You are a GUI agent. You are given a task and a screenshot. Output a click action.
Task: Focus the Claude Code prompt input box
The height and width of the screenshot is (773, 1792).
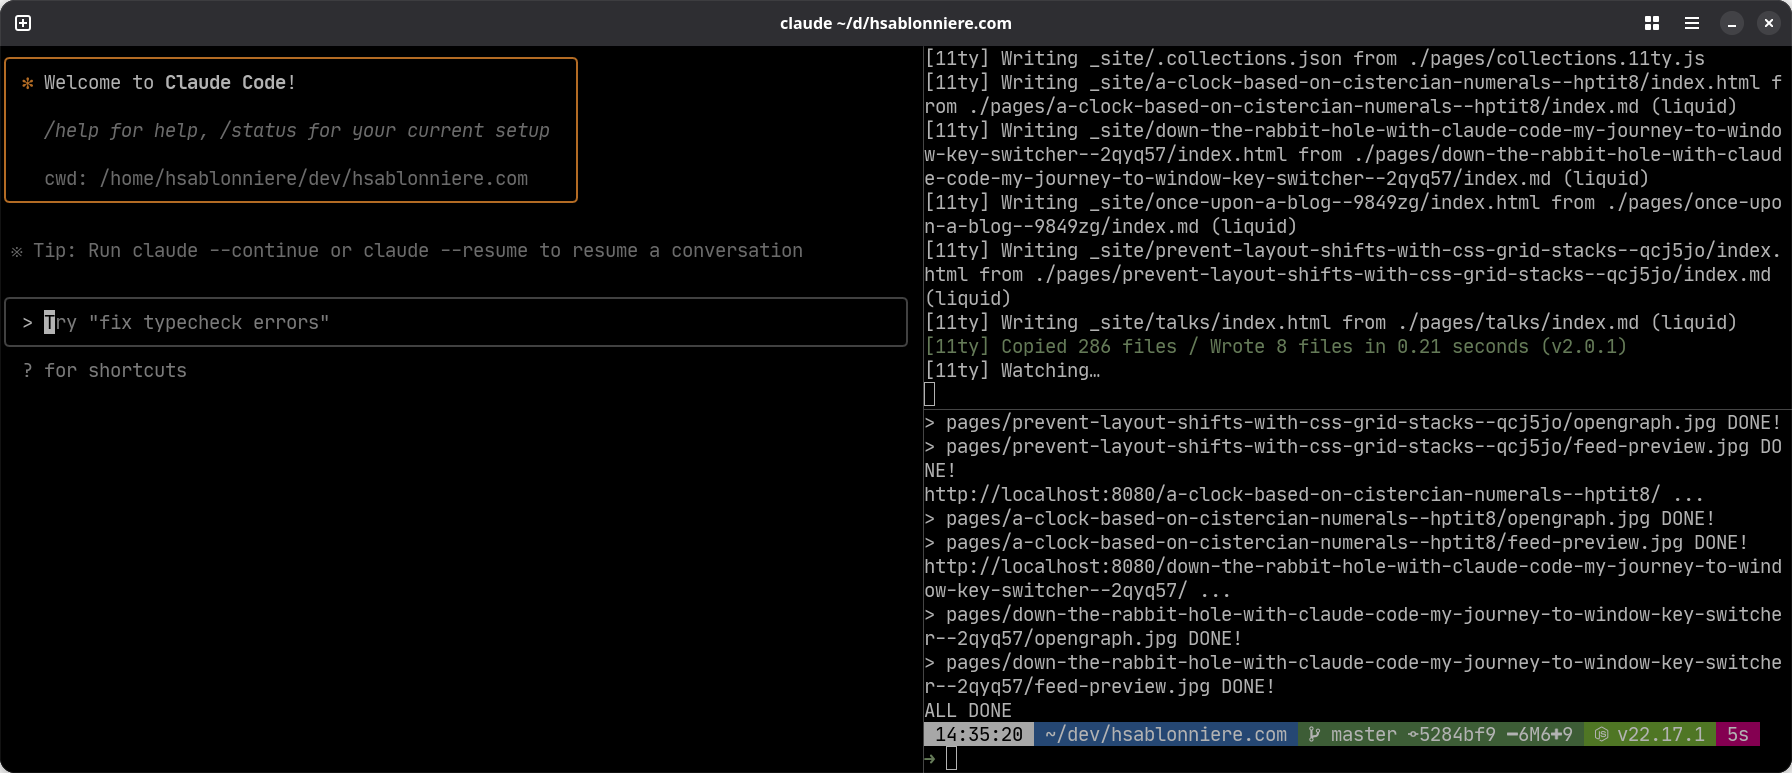point(456,322)
